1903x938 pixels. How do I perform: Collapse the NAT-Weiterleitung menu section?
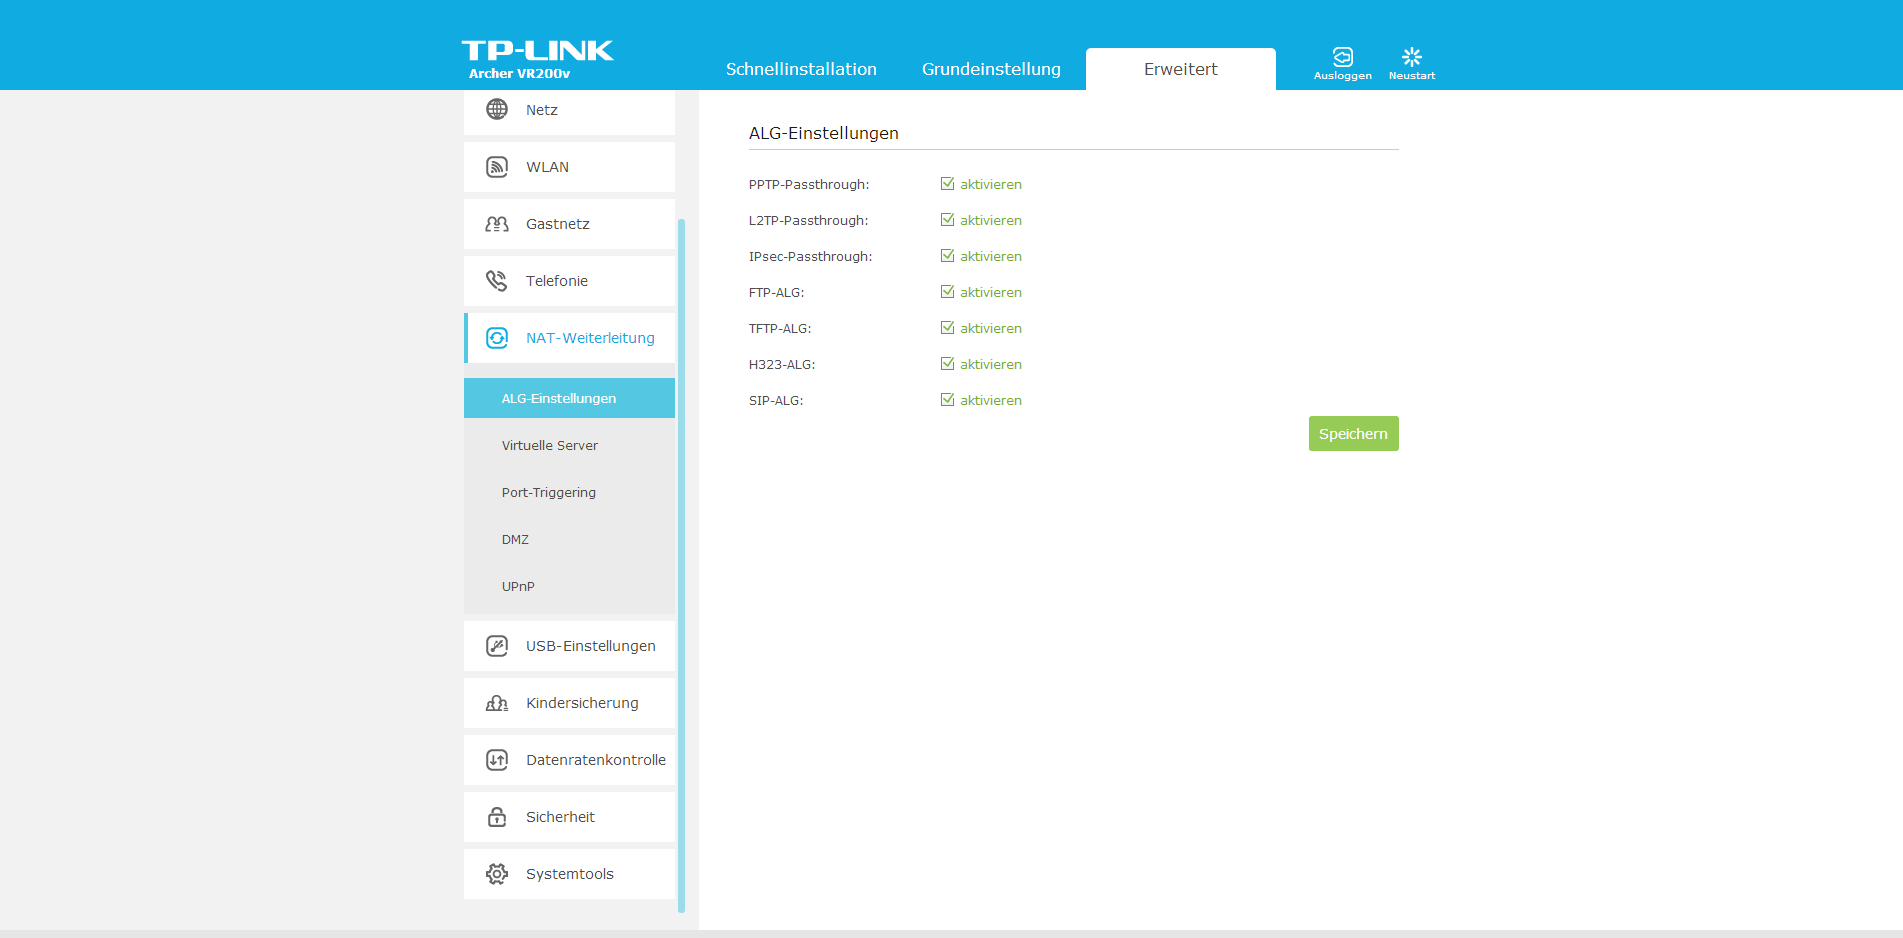point(589,338)
